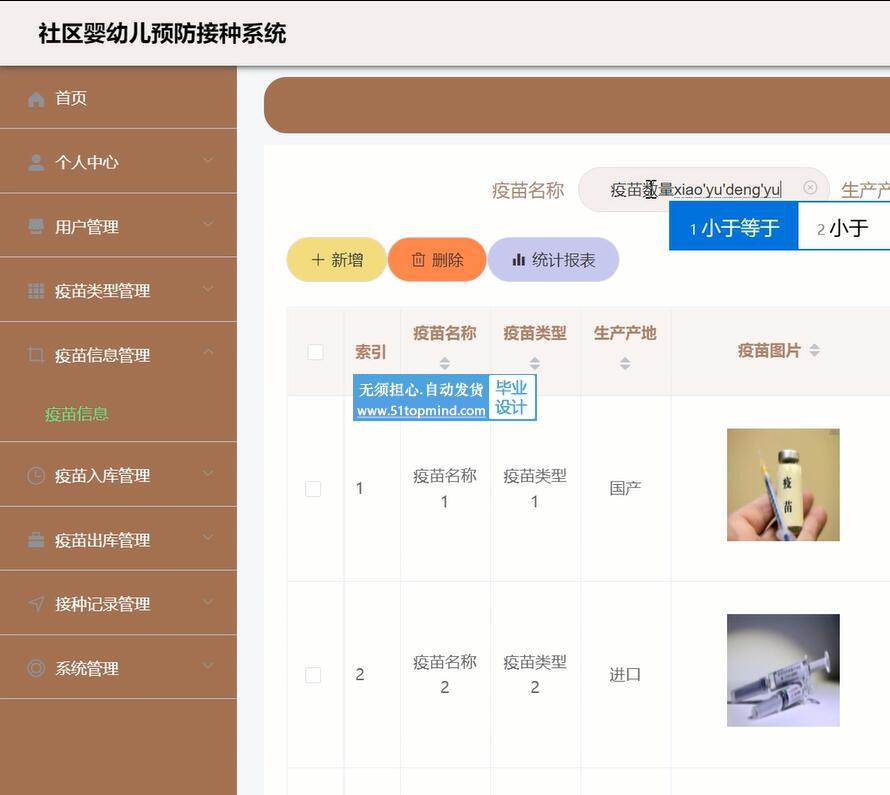
Task: Expand the 疫苗入库管理 menu
Action: 208,473
